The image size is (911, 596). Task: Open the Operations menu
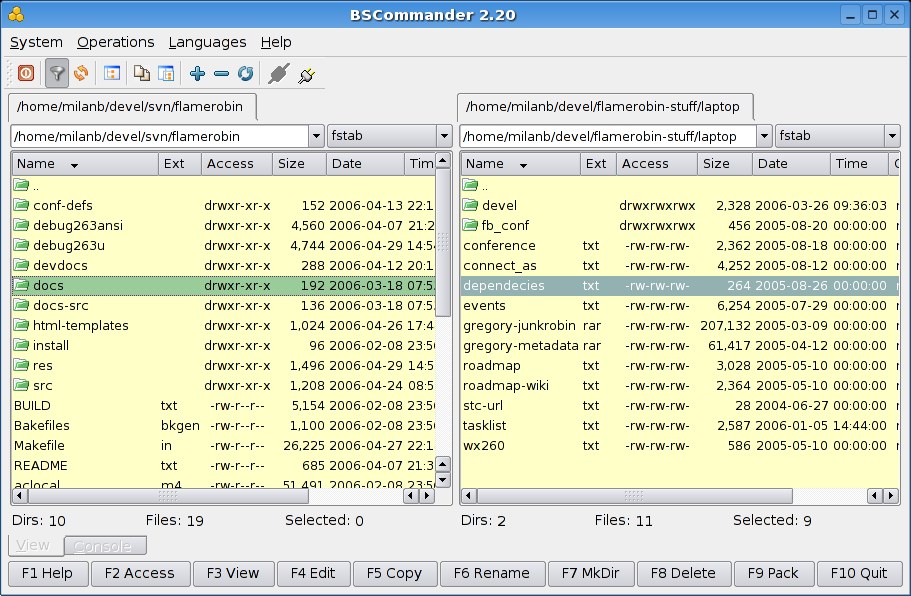tap(116, 42)
